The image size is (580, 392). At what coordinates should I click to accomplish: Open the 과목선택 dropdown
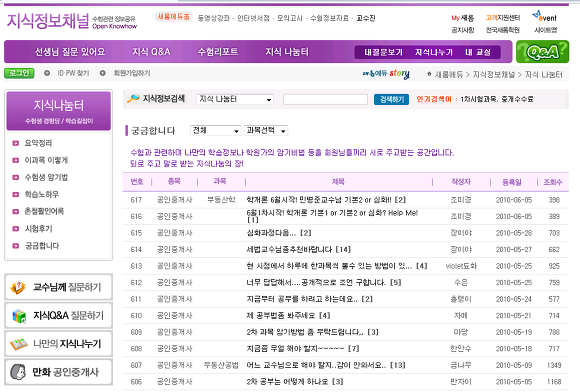click(266, 131)
